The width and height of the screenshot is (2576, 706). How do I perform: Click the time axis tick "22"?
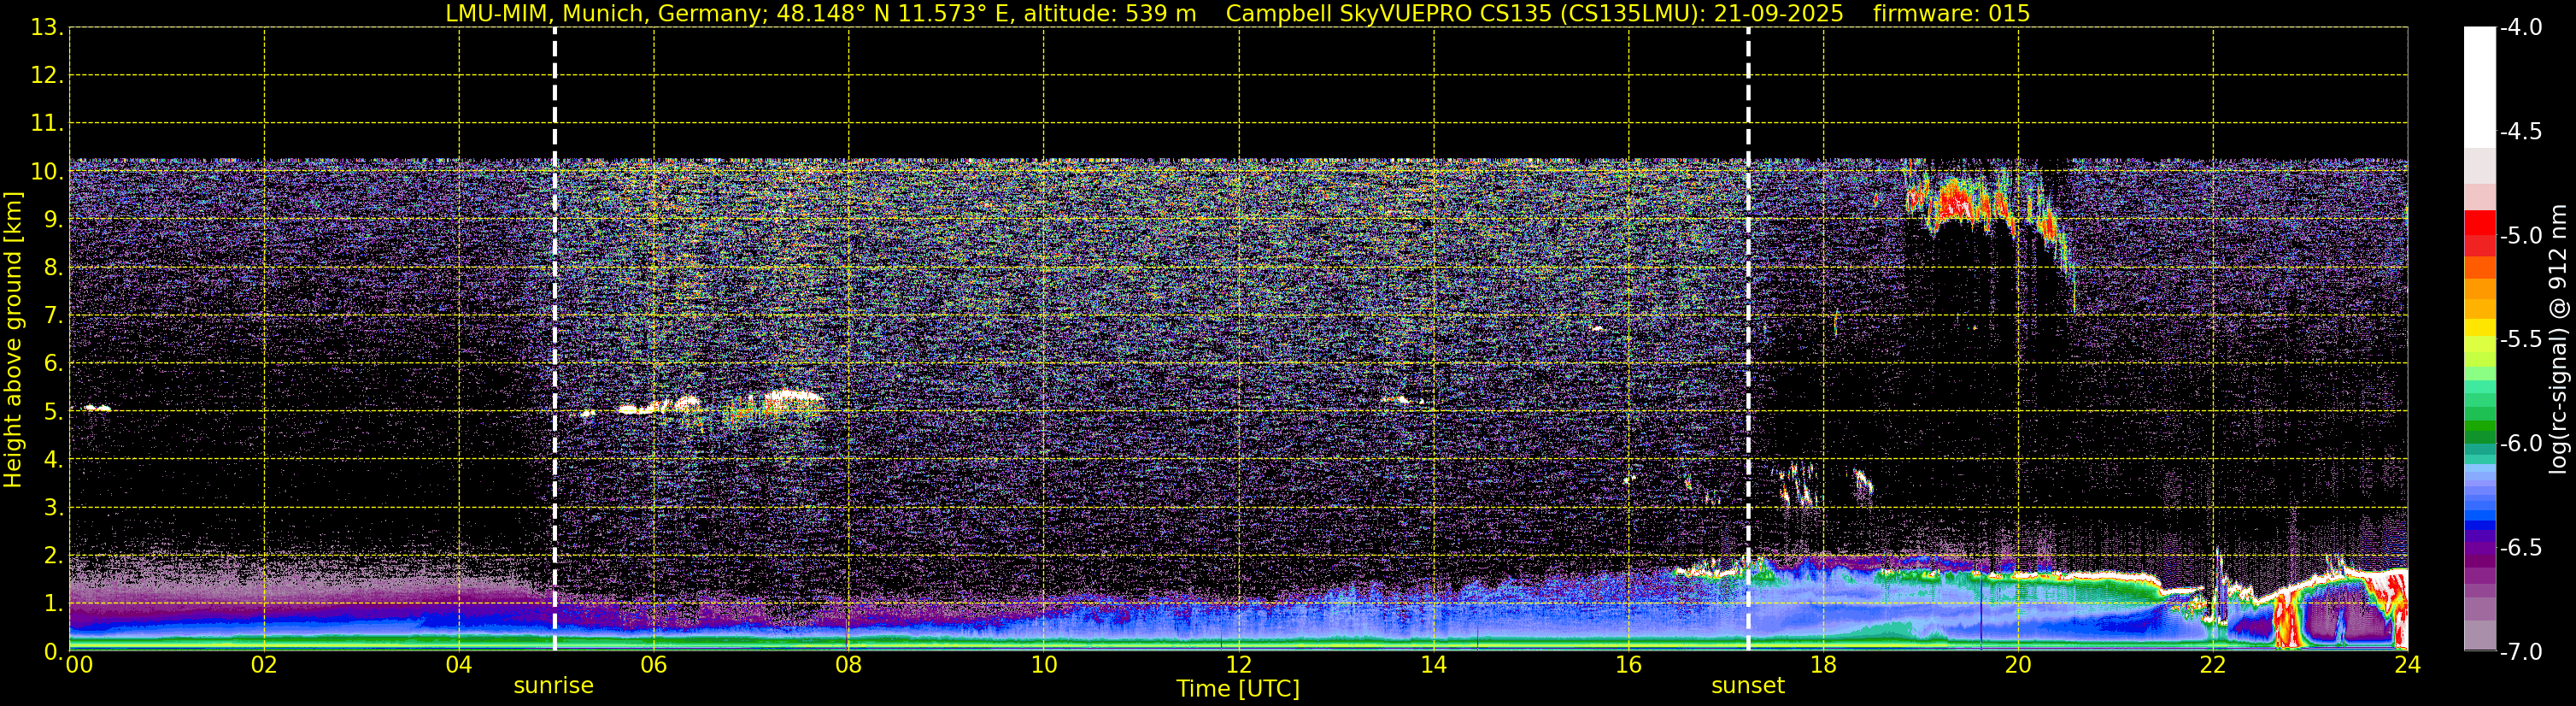pos(2213,666)
